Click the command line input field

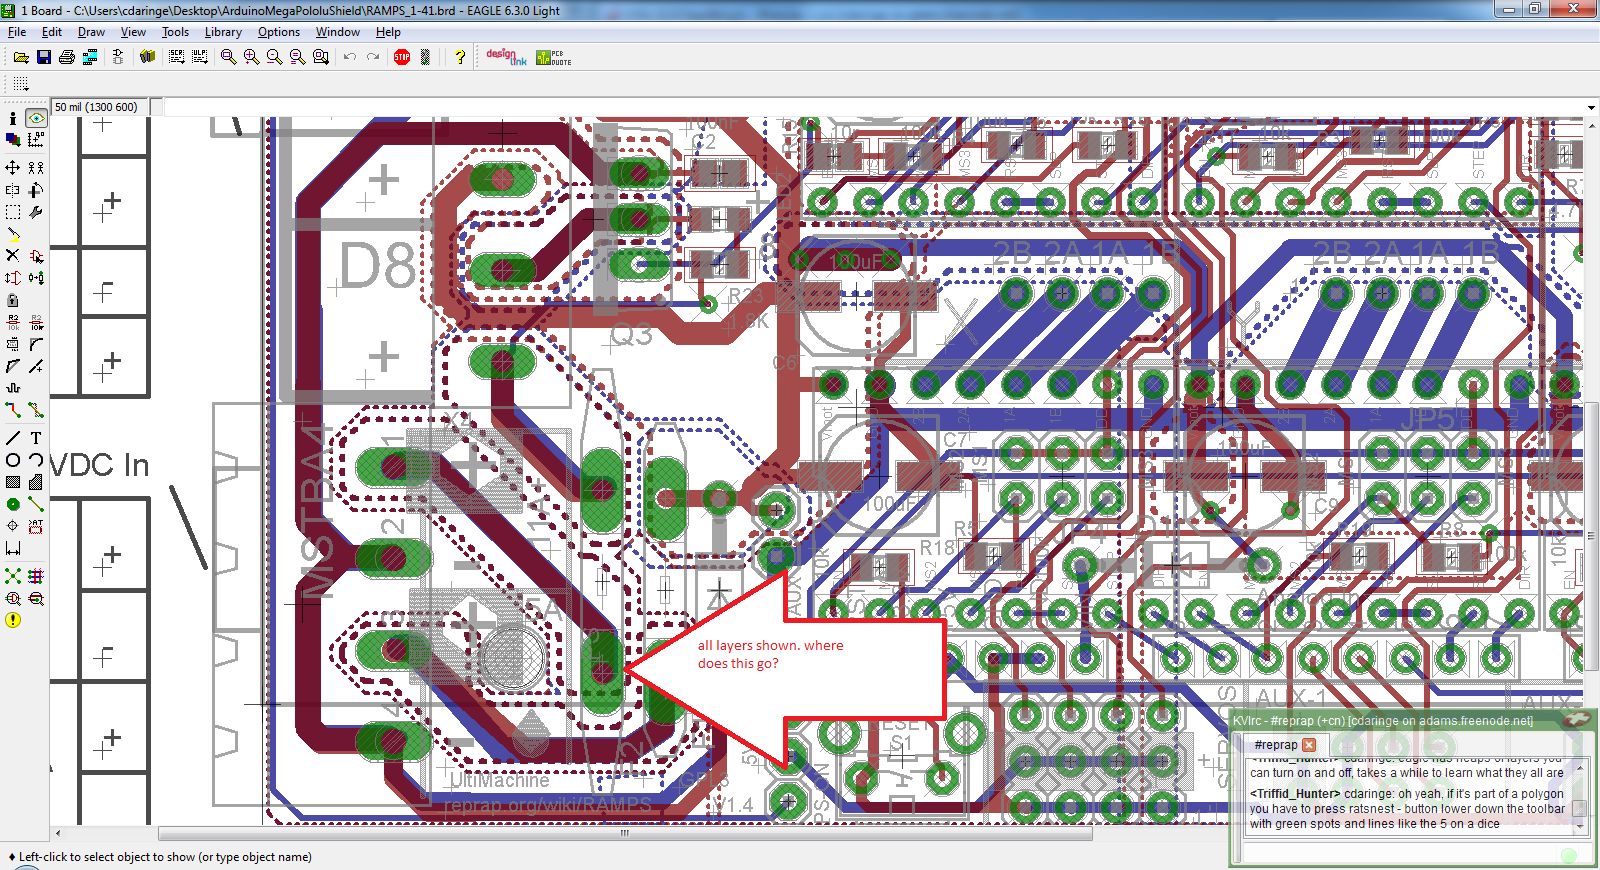tap(872, 107)
